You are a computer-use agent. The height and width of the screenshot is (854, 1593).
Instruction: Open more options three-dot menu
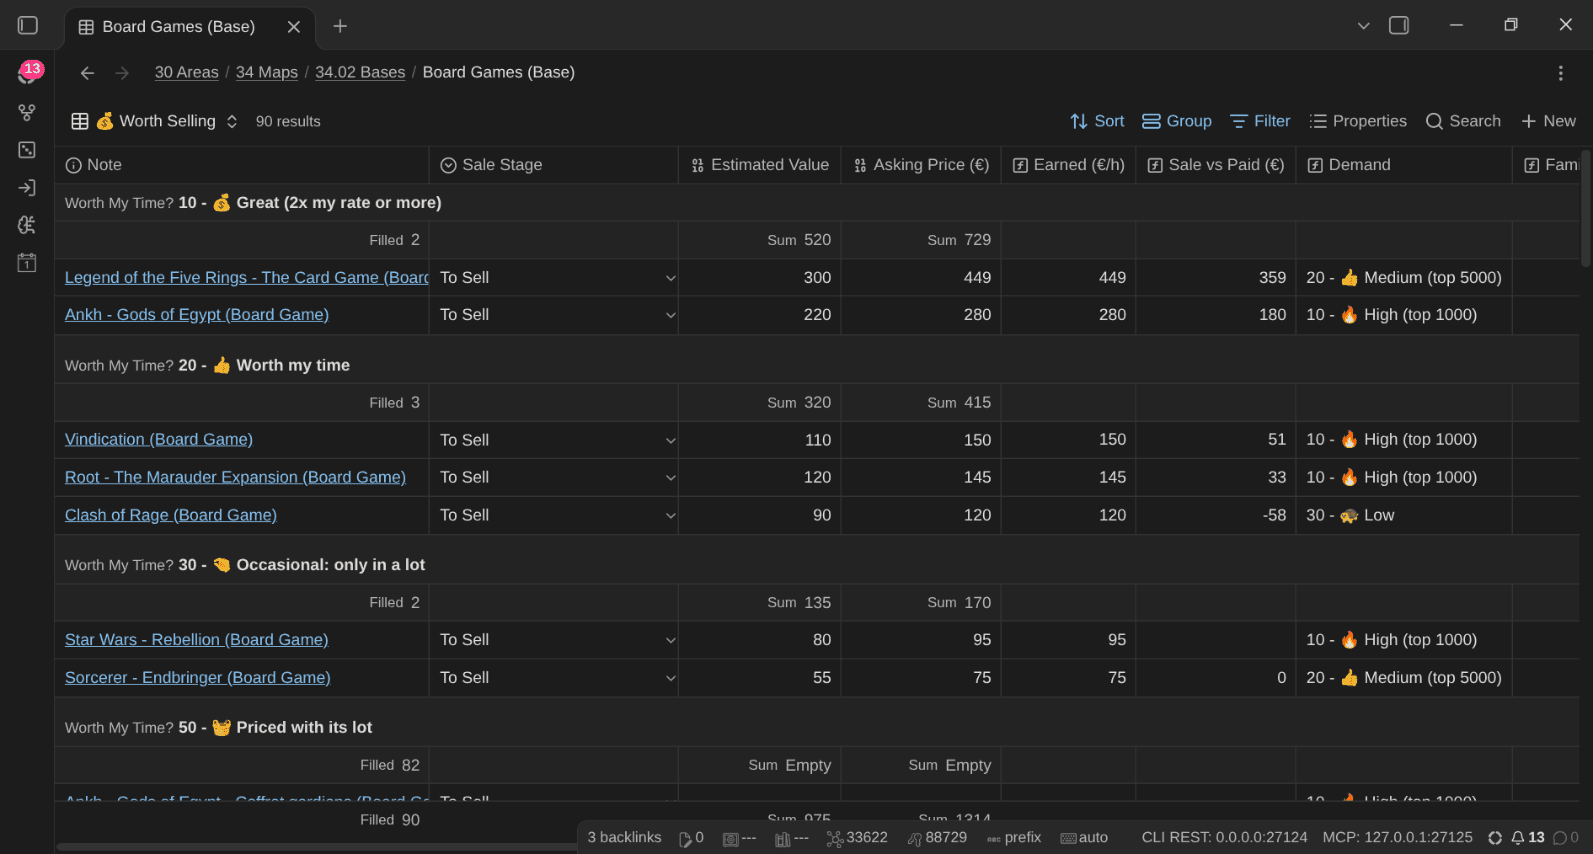point(1560,73)
